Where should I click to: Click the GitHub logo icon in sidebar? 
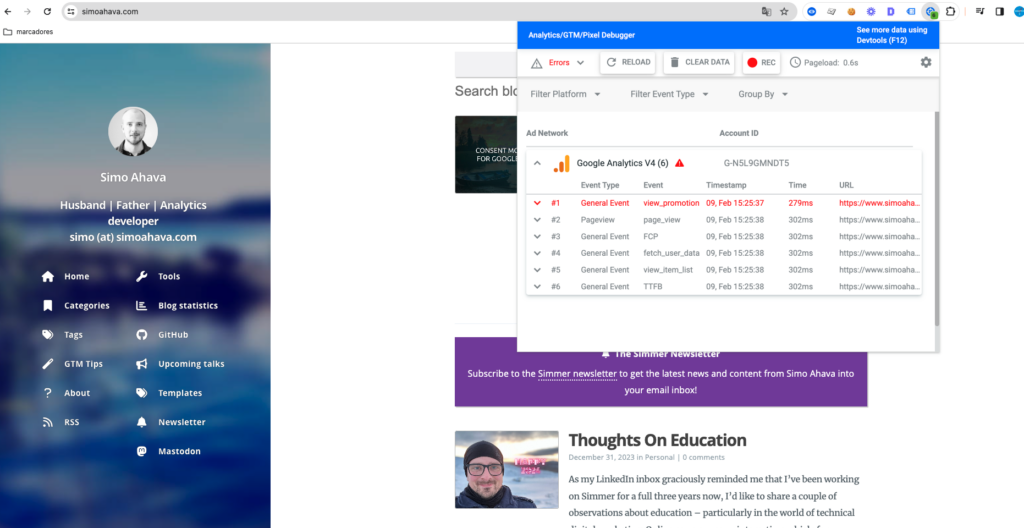tap(142, 335)
